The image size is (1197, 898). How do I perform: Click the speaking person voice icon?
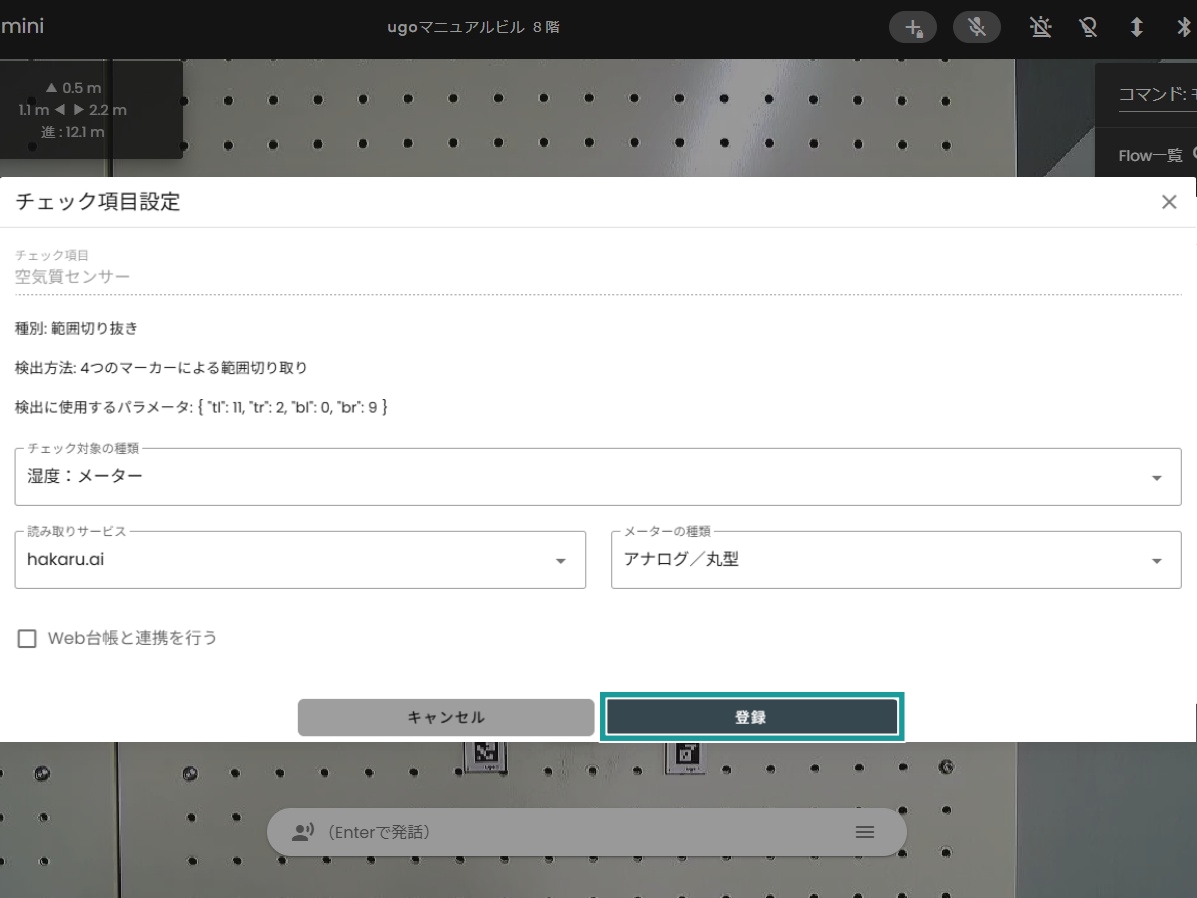tap(302, 832)
